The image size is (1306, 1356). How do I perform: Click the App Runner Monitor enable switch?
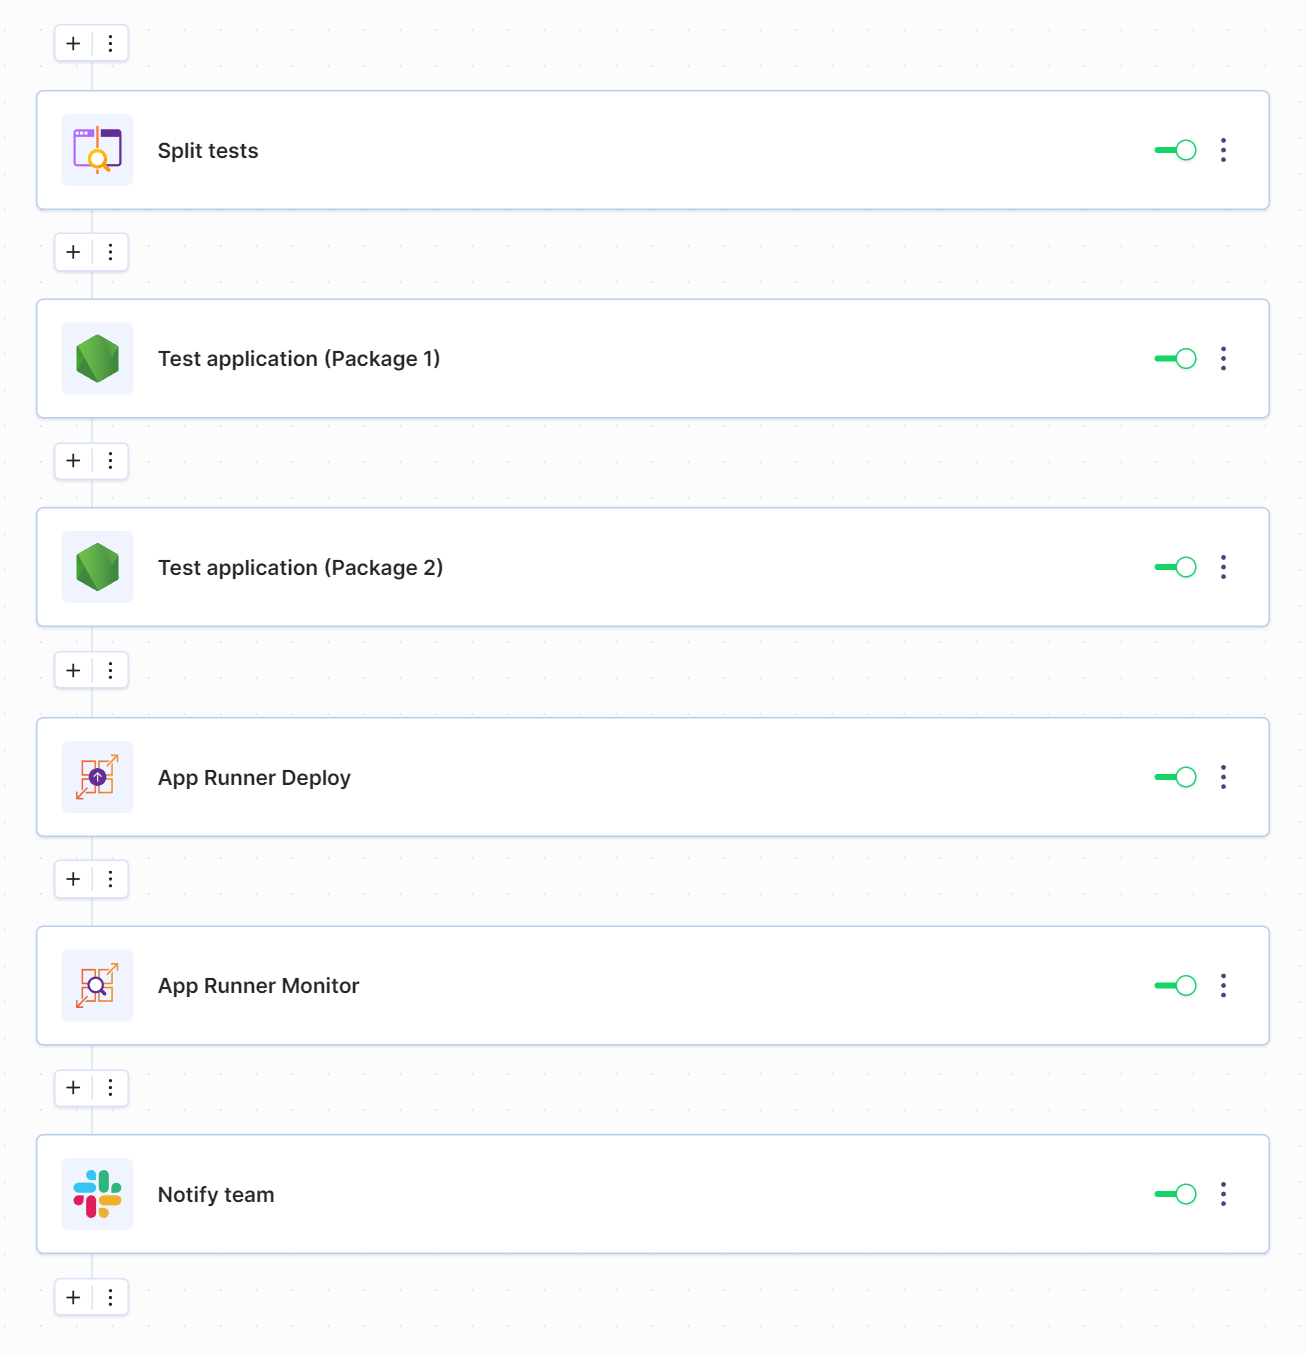click(x=1175, y=985)
